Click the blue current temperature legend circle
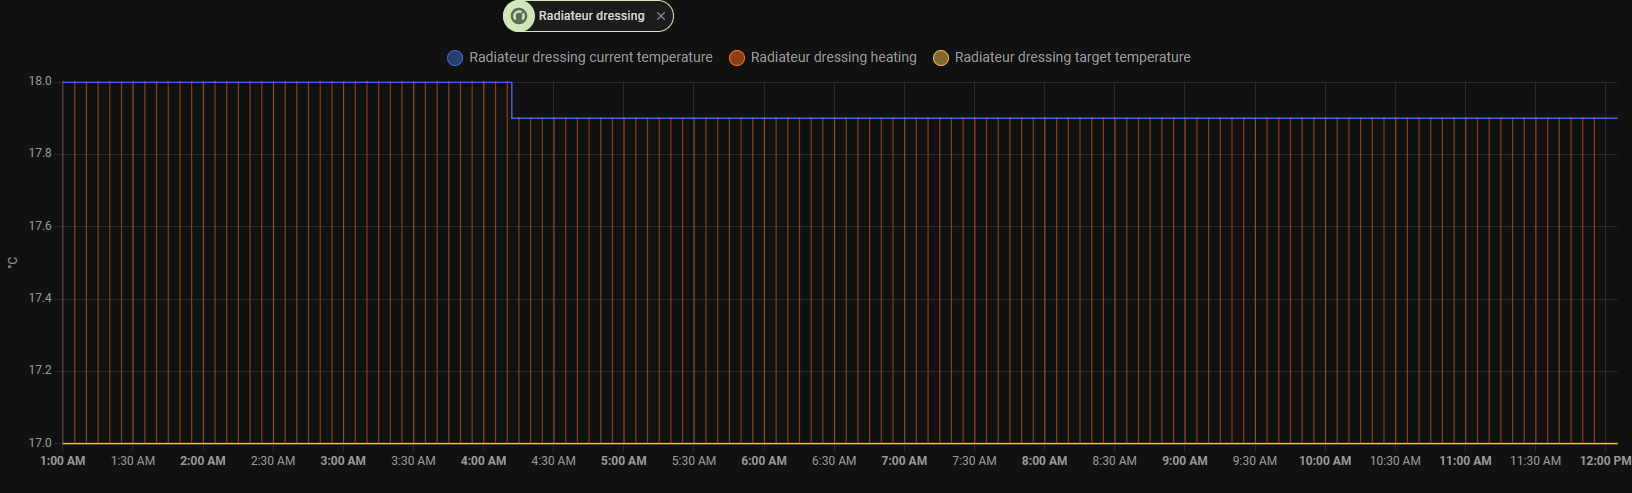 [x=455, y=58]
